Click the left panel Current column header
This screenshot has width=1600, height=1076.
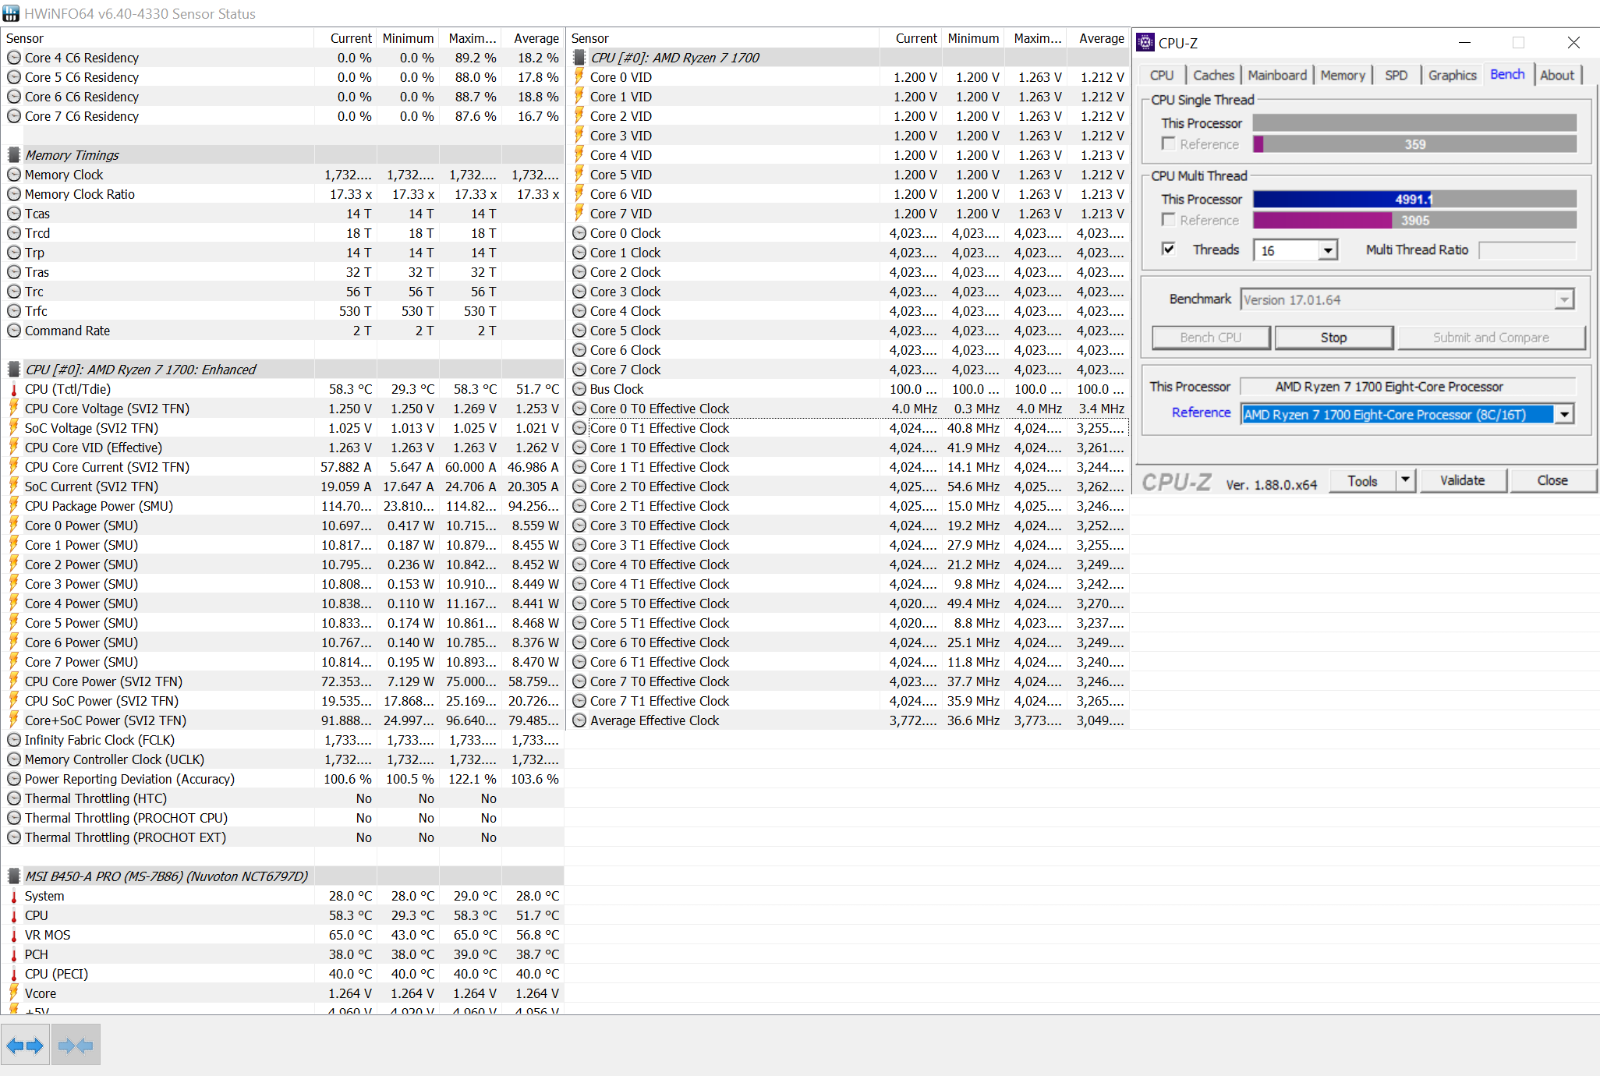pos(346,38)
